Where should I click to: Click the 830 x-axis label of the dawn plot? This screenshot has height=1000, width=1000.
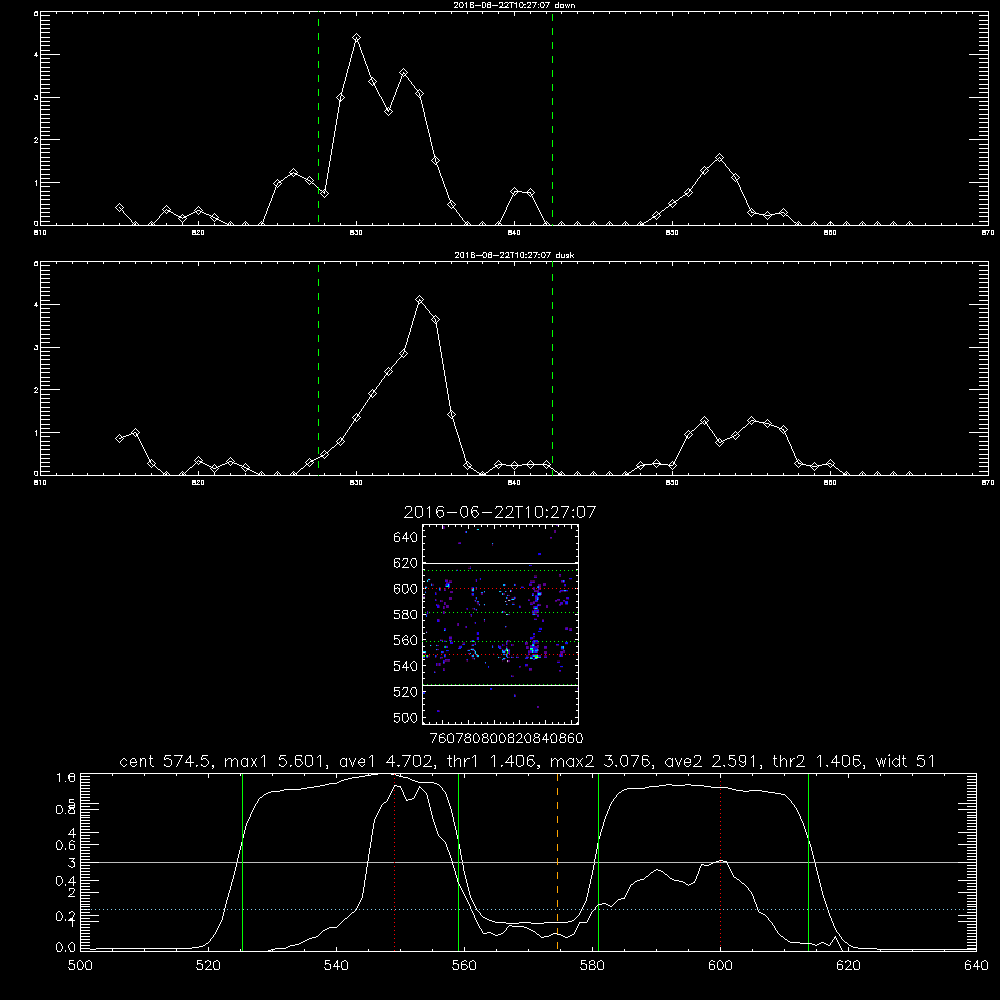click(356, 233)
